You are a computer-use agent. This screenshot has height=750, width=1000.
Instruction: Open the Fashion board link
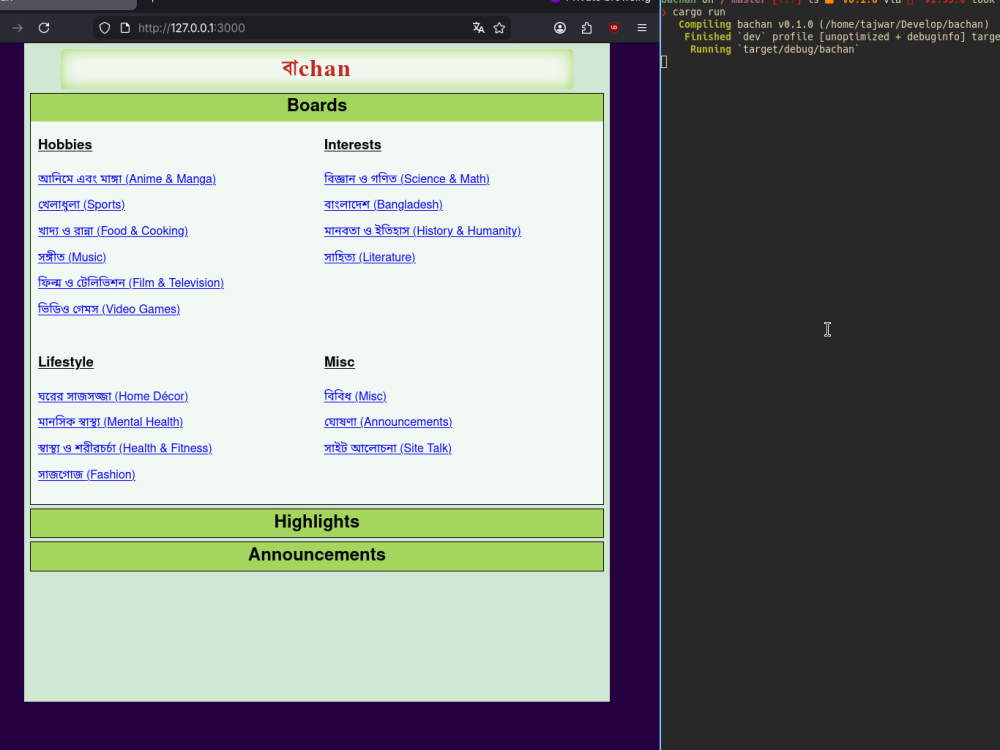[x=87, y=474]
